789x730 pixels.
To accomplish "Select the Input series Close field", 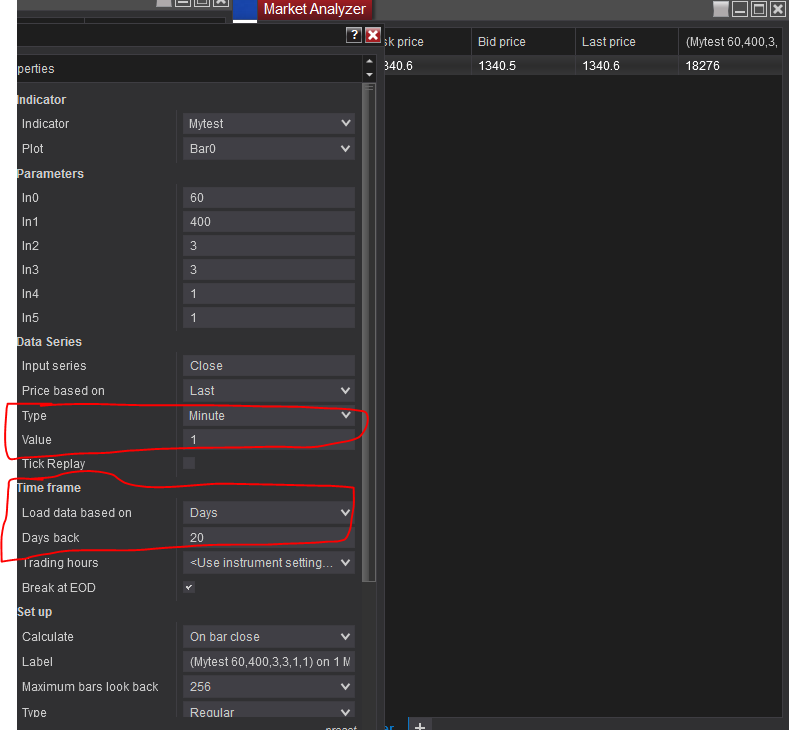I will click(269, 366).
